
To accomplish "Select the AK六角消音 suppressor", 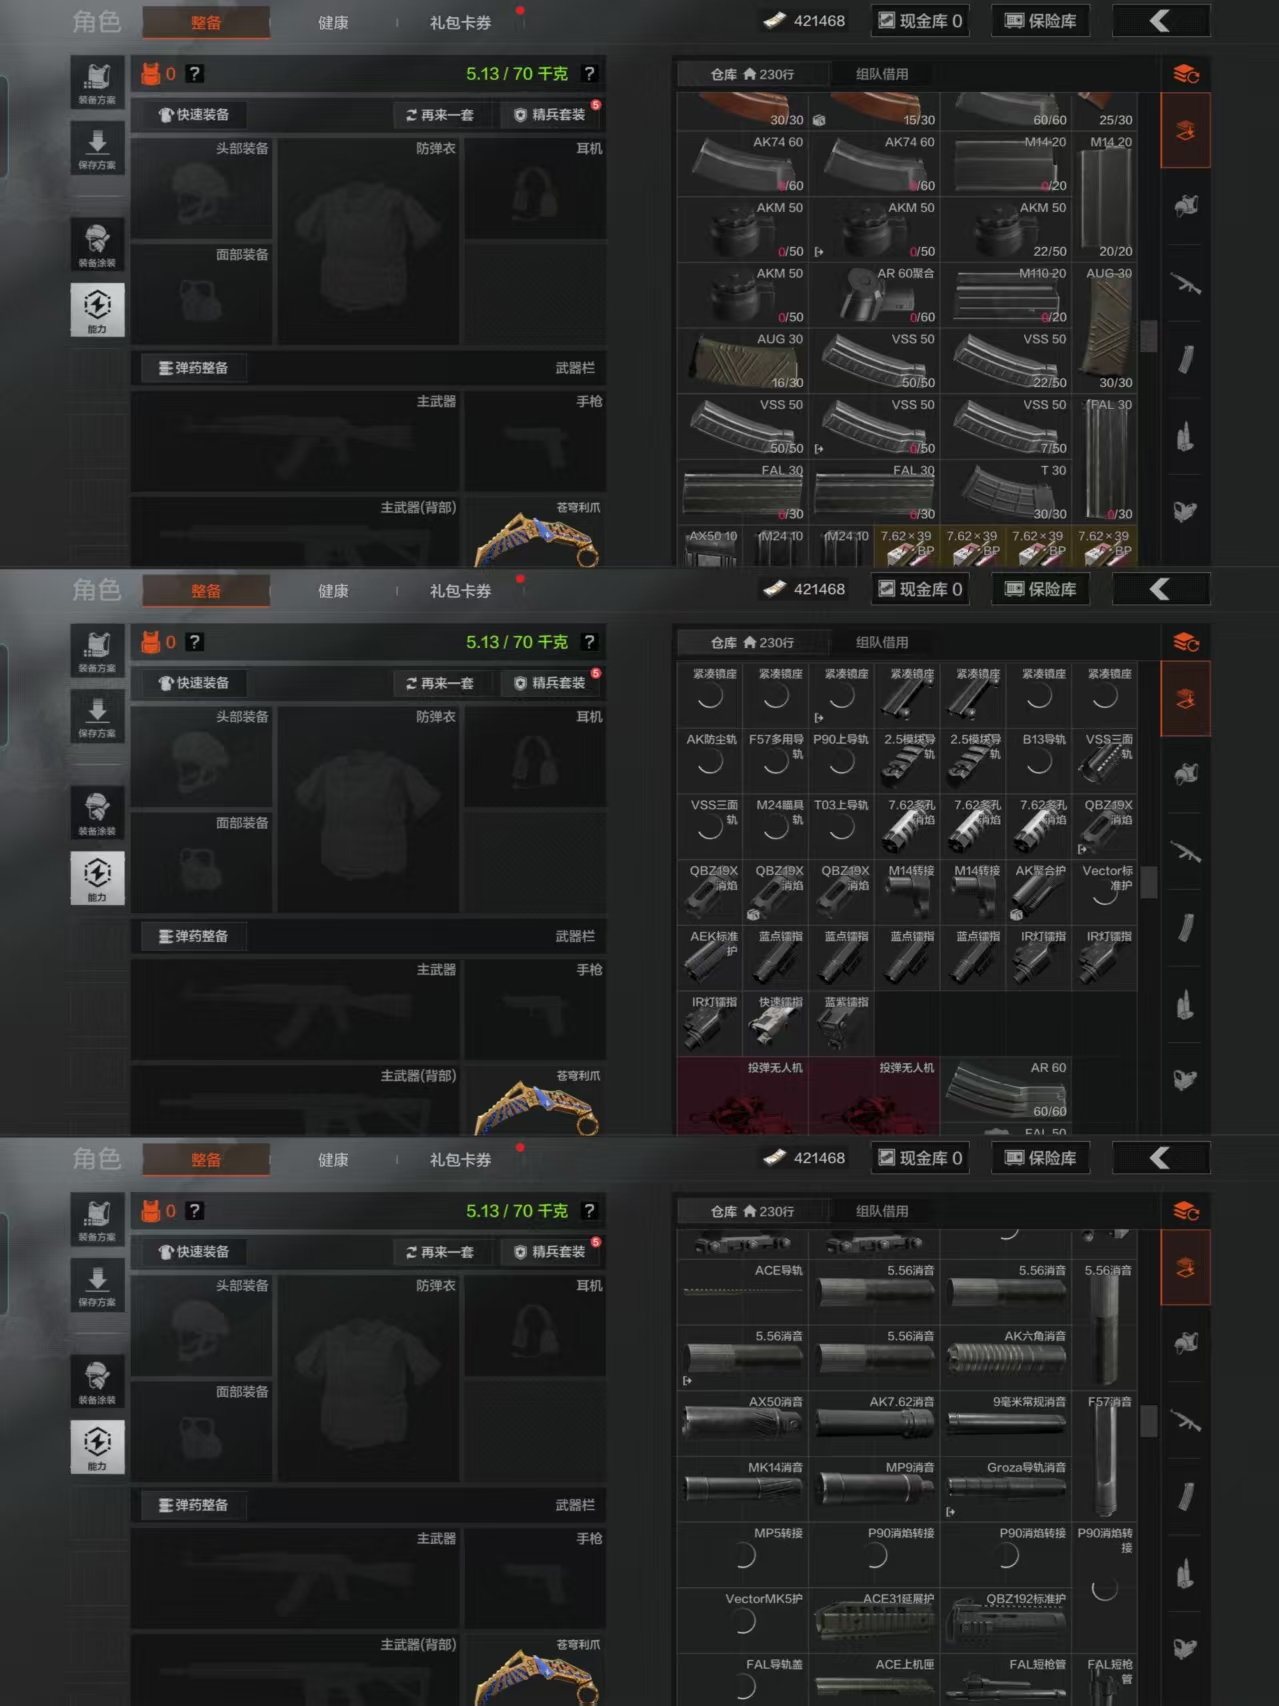I will pyautogui.click(x=1006, y=1358).
